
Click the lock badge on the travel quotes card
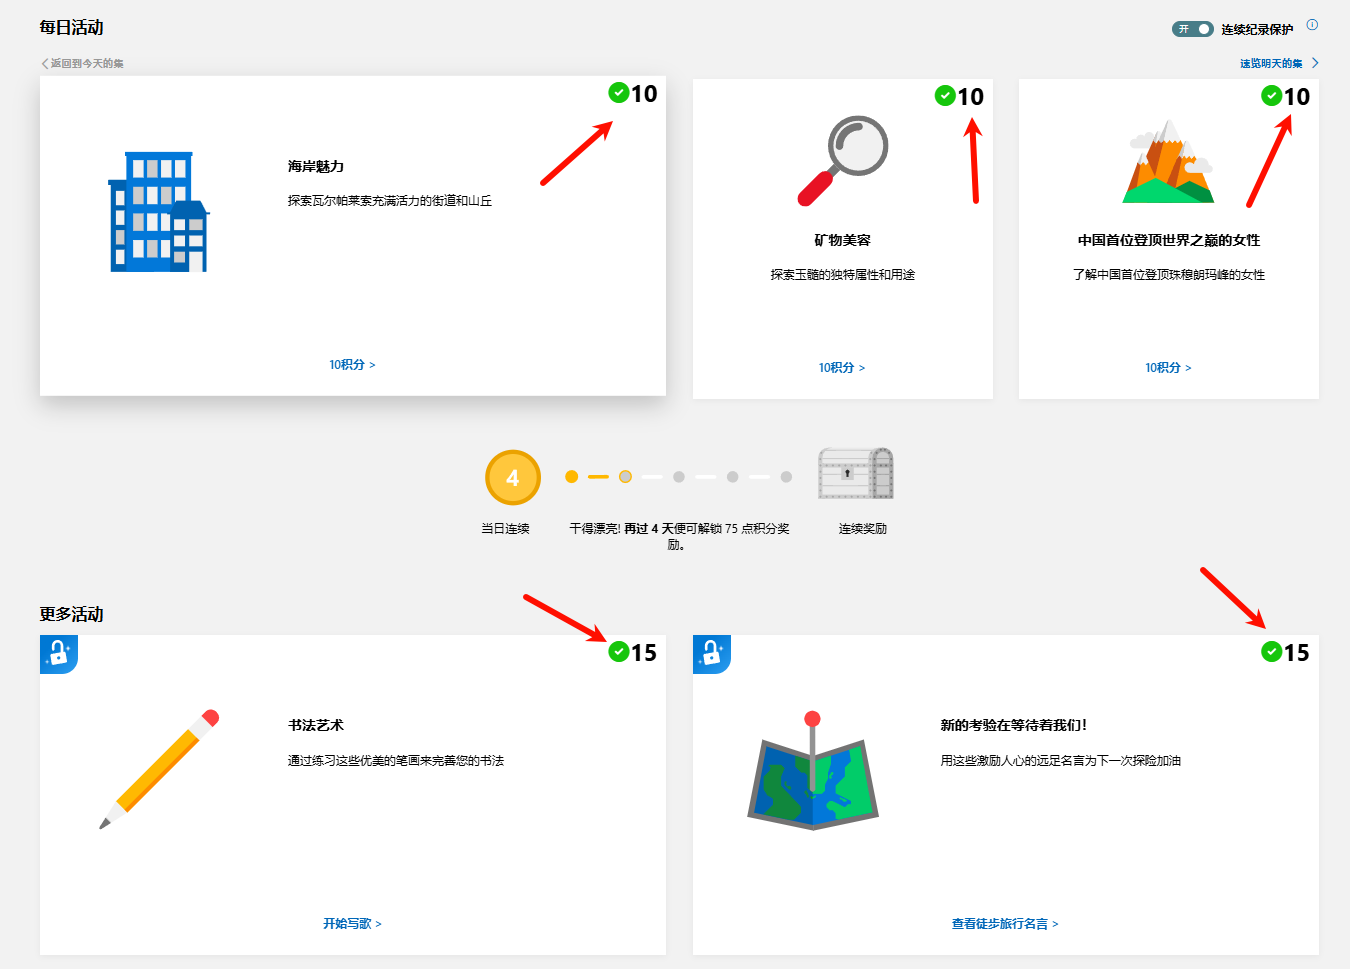pyautogui.click(x=711, y=654)
